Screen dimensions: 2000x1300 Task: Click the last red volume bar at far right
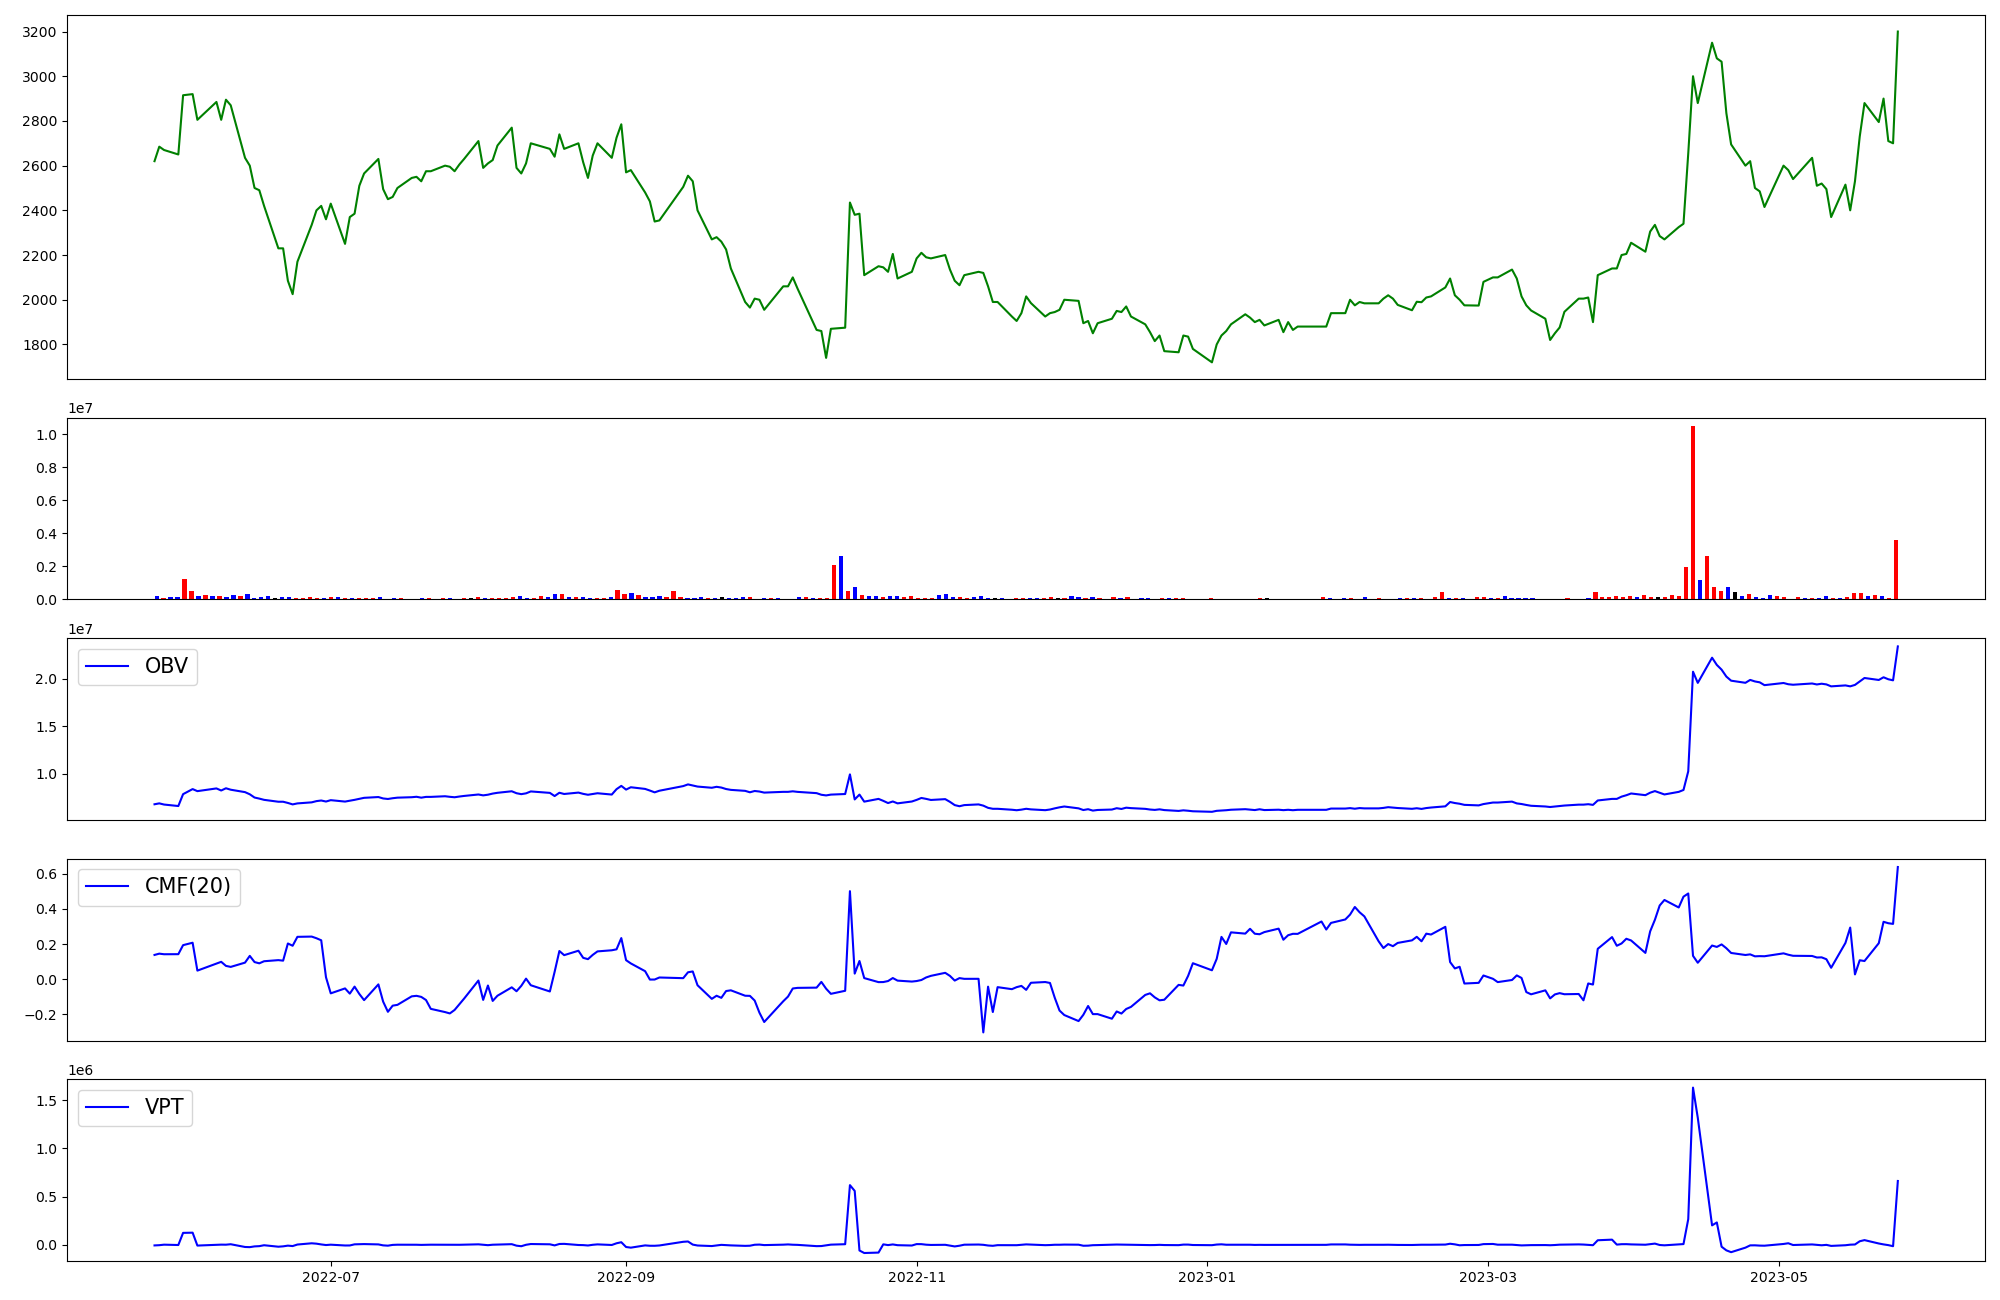pyautogui.click(x=1896, y=570)
